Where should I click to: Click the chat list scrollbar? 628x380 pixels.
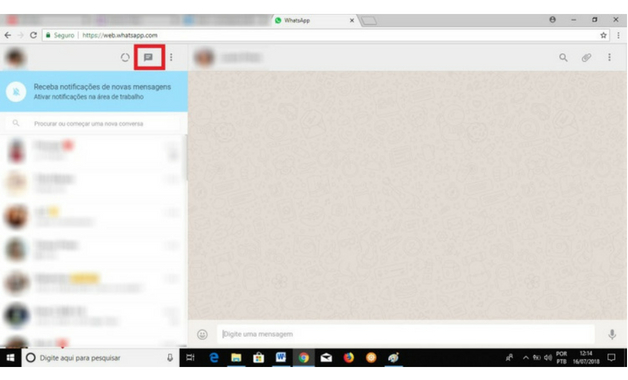(x=185, y=158)
